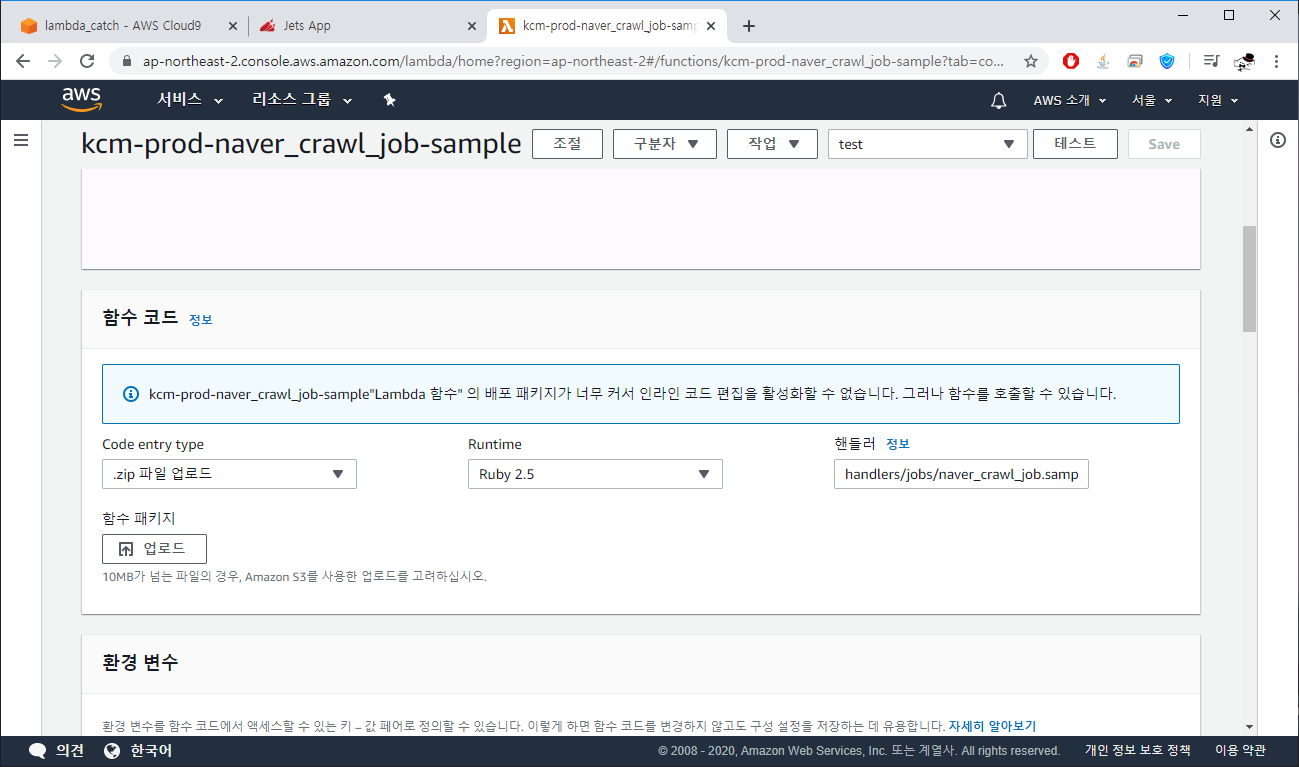Click the kcm-prod-naver_crawl_job-sample function title

pos(301,144)
